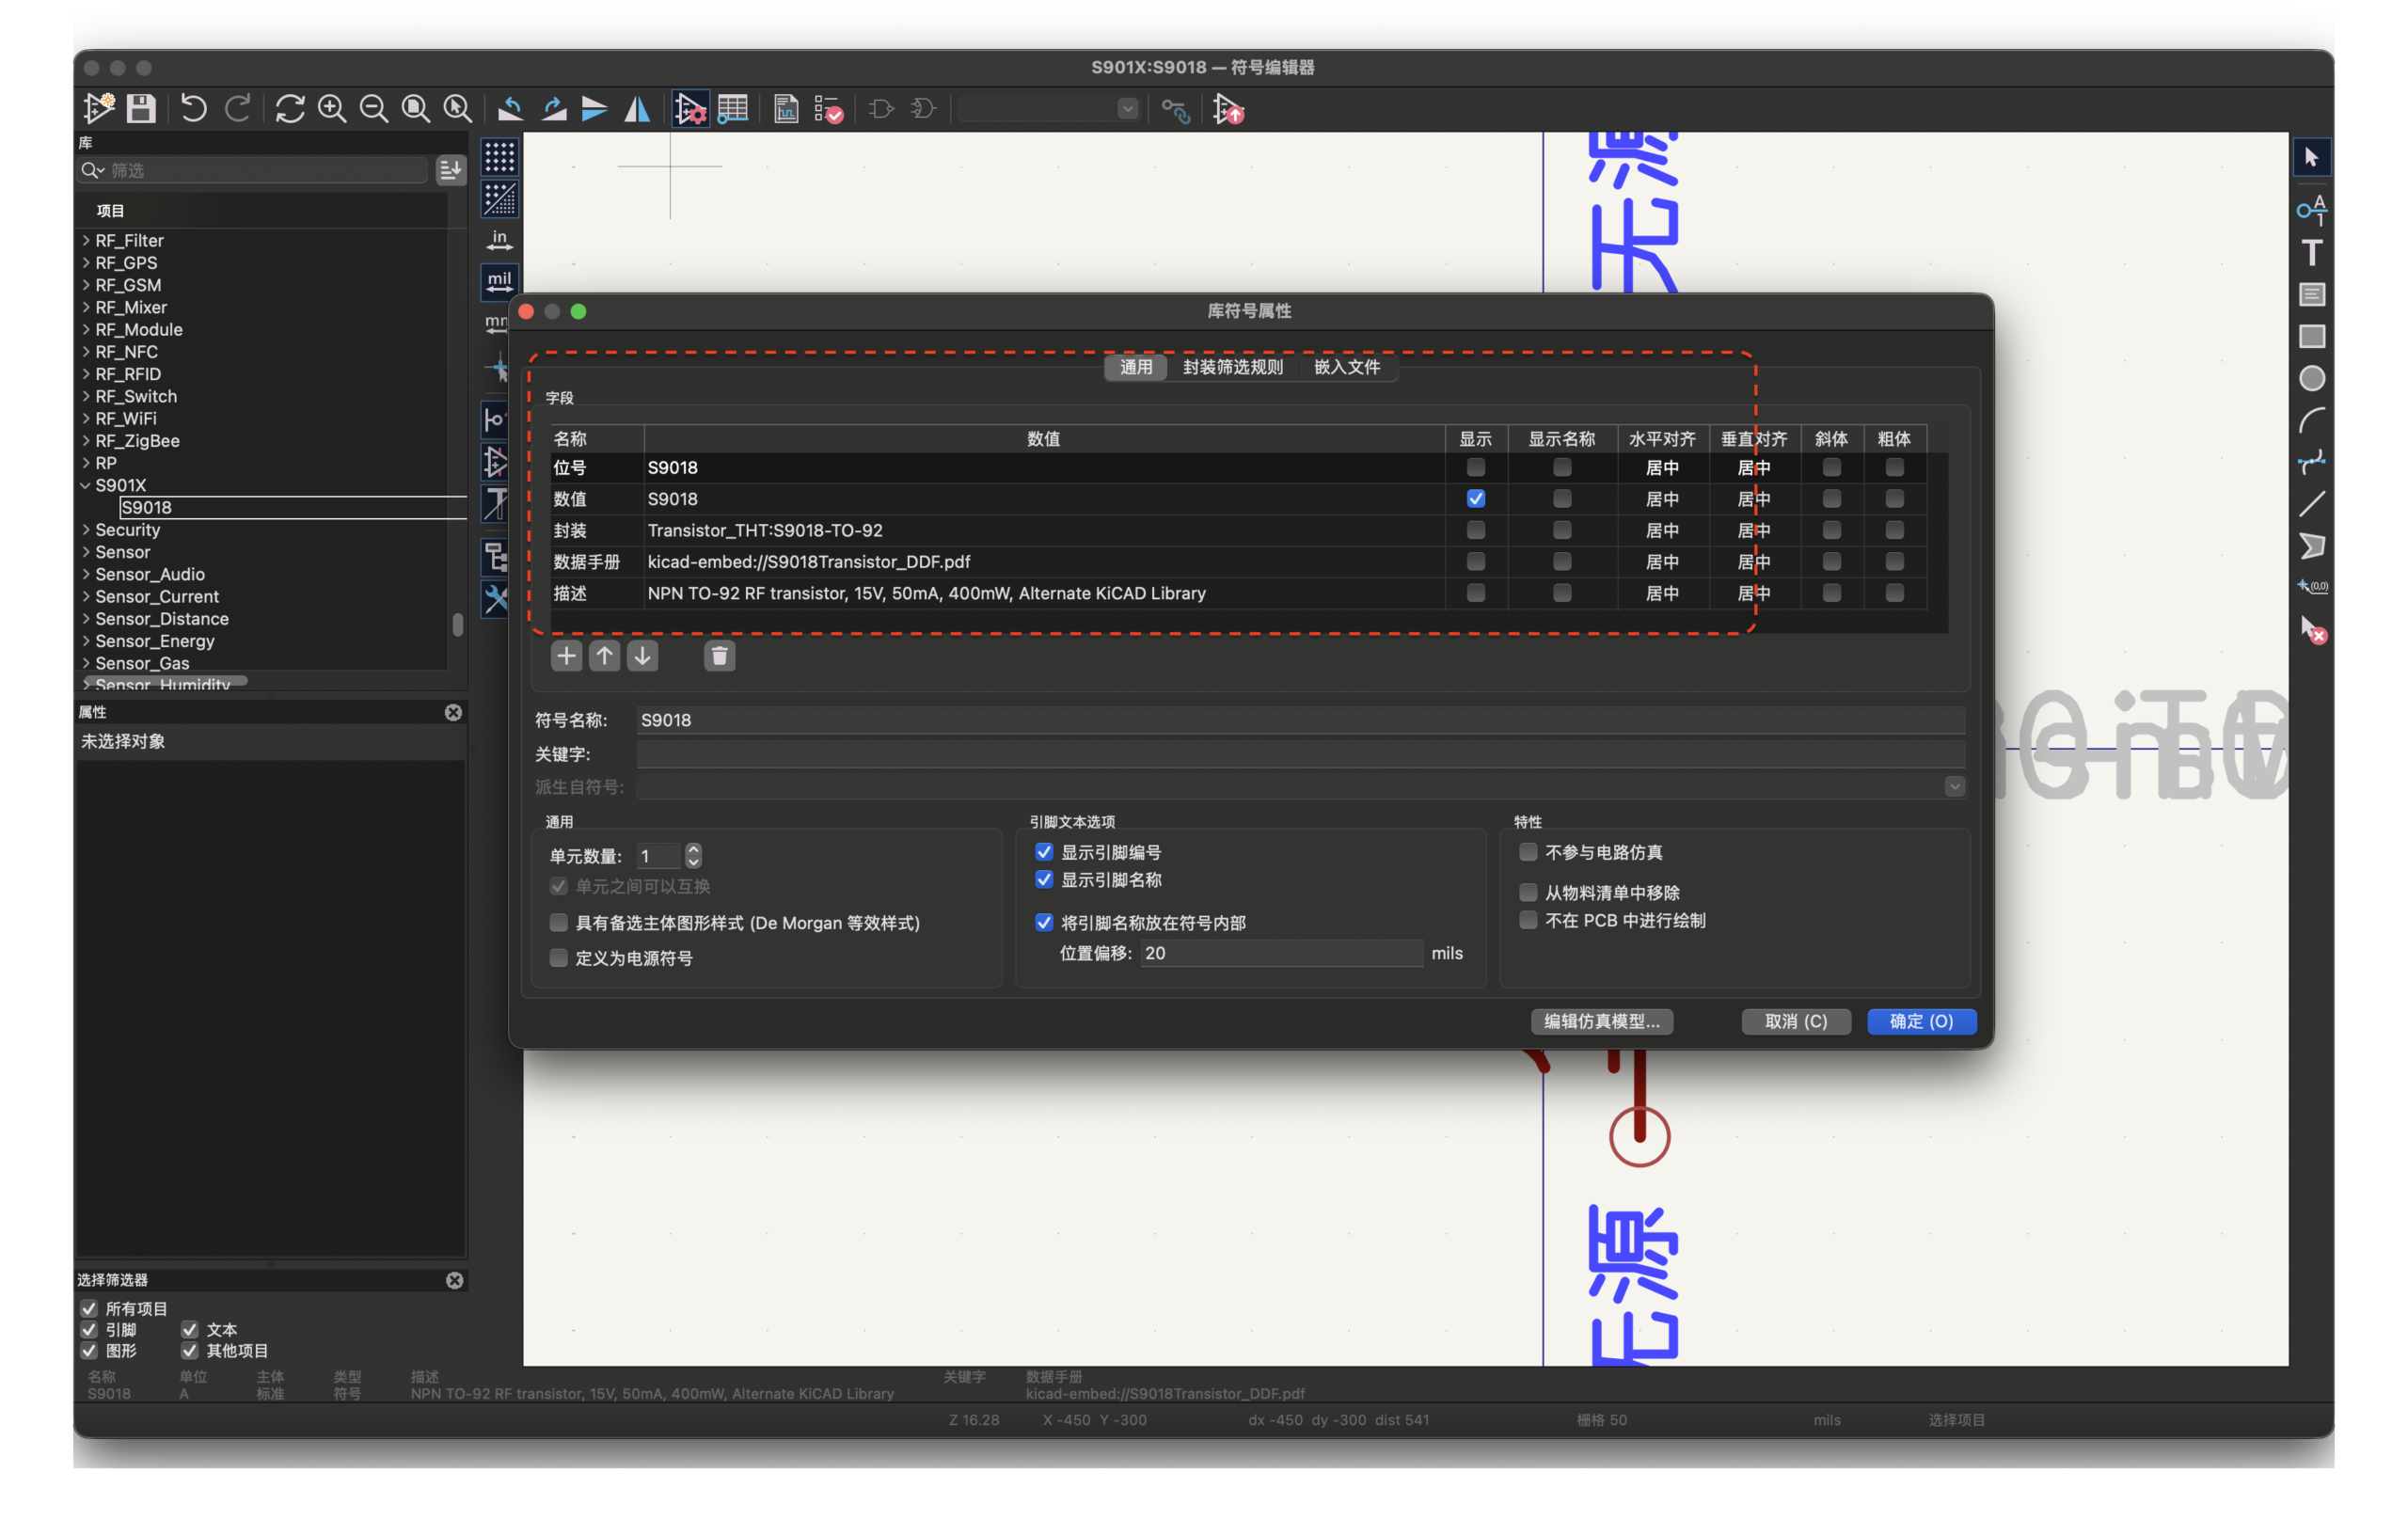Click the save icon in toolbar
This screenshot has width=2408, height=1535.
141,108
